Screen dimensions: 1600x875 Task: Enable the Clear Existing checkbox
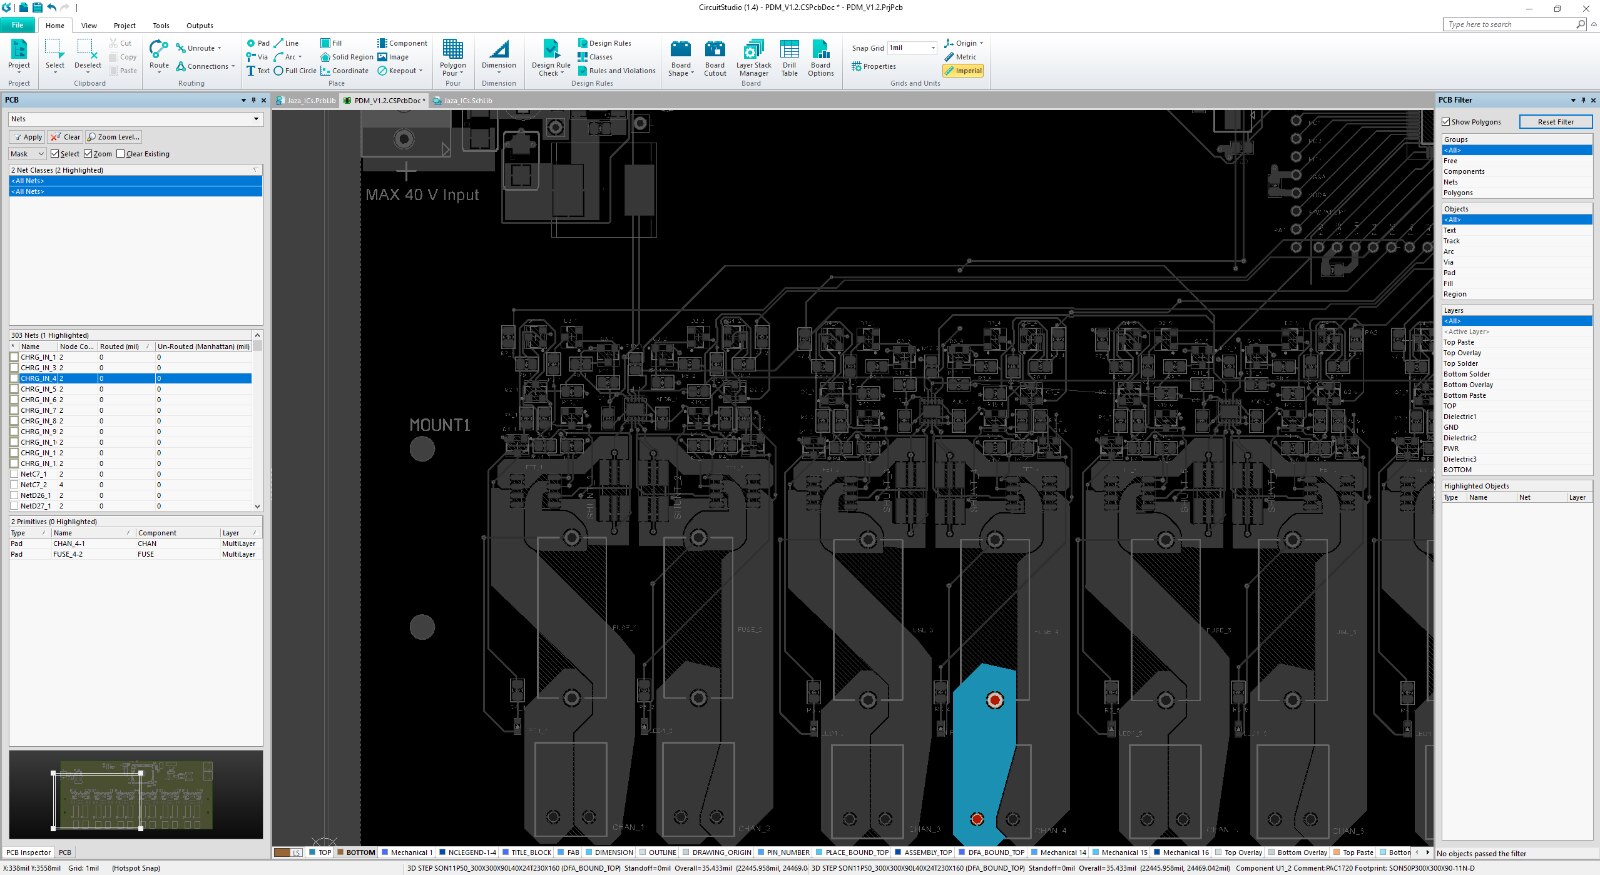(121, 154)
